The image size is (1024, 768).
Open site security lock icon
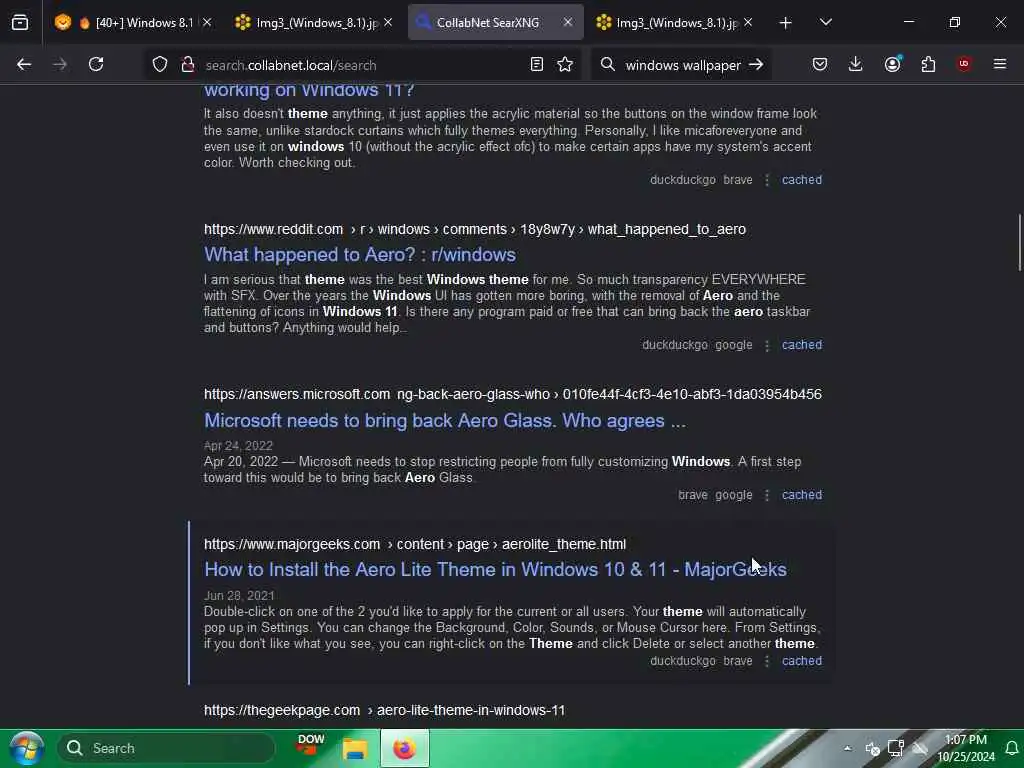click(x=188, y=65)
